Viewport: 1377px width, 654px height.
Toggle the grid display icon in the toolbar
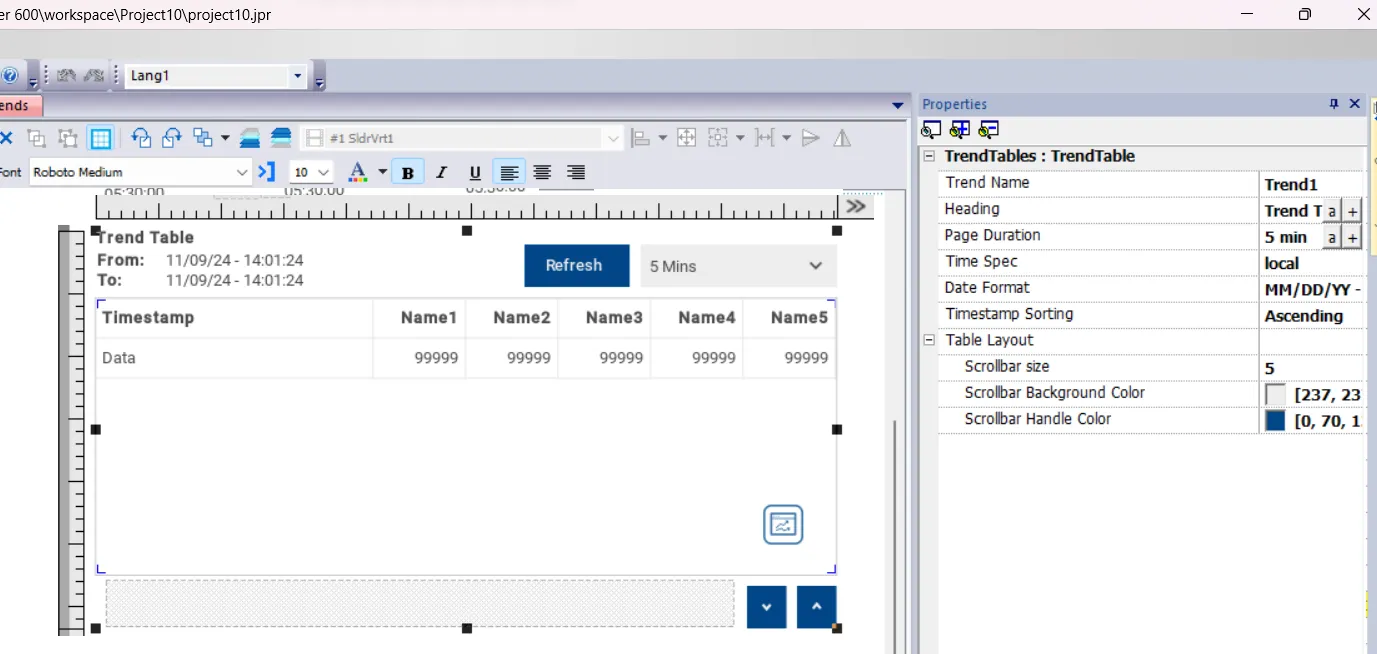tap(102, 137)
